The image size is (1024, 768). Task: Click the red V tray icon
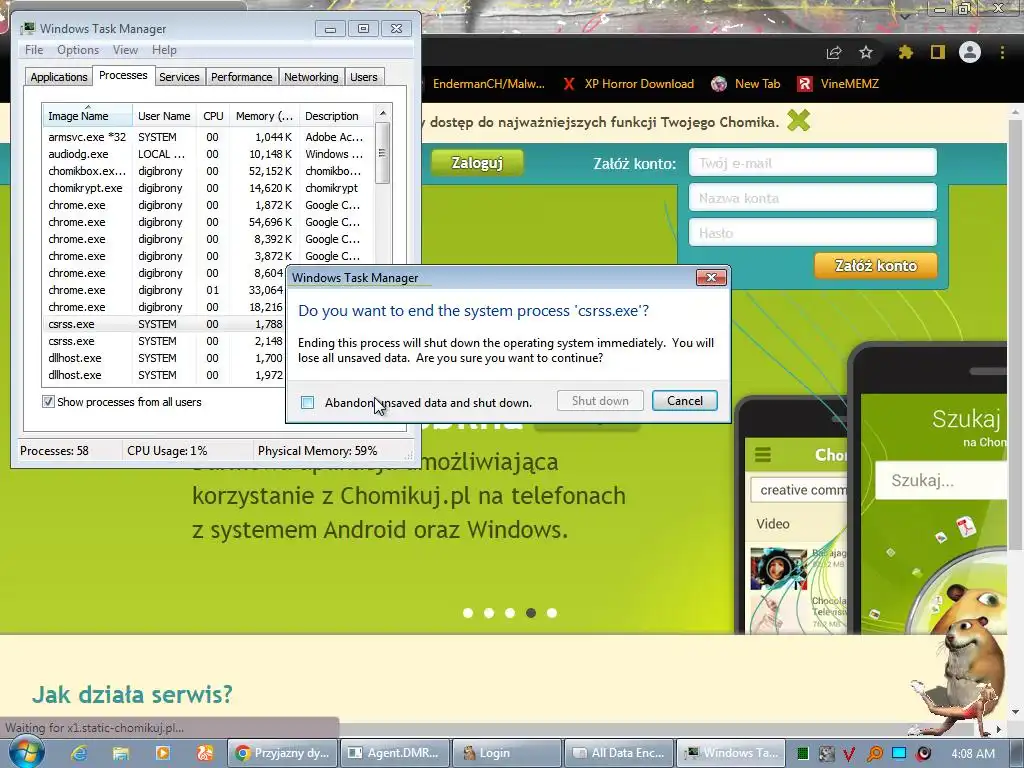tap(850, 754)
